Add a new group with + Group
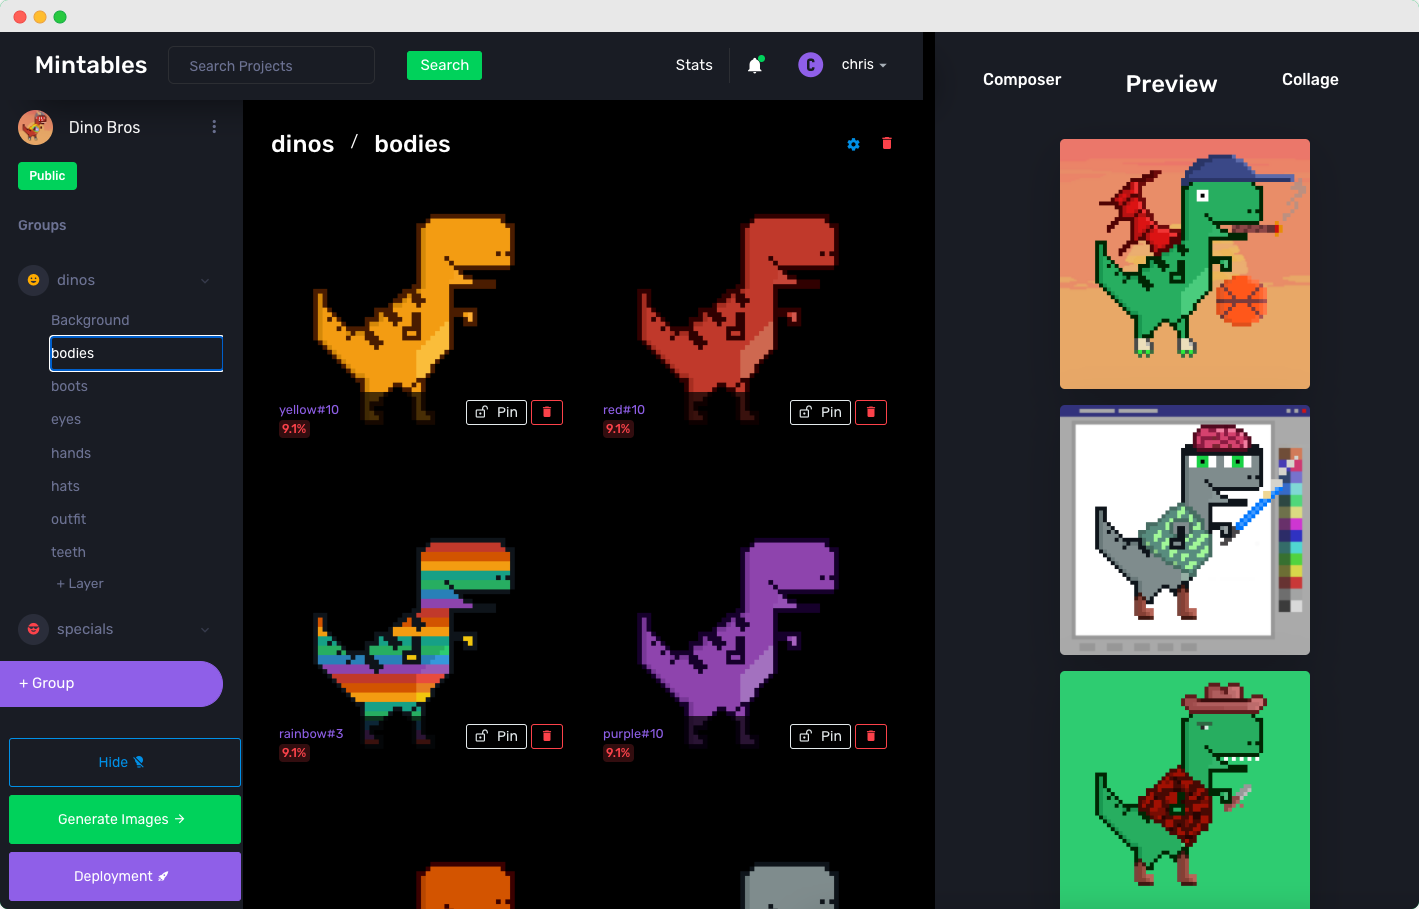The height and width of the screenshot is (909, 1419). [111, 684]
